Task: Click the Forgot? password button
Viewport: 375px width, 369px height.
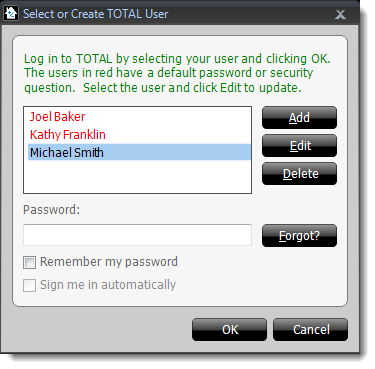Action: point(299,236)
